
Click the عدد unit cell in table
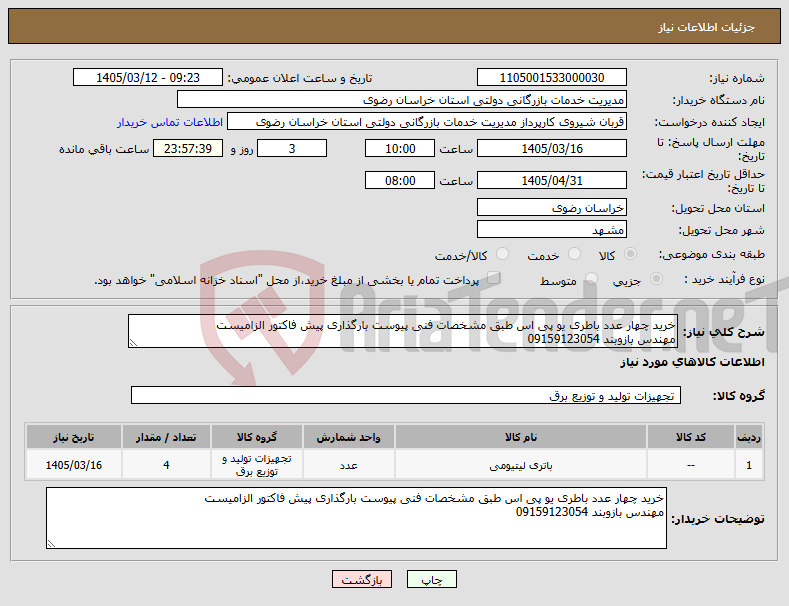coord(348,465)
